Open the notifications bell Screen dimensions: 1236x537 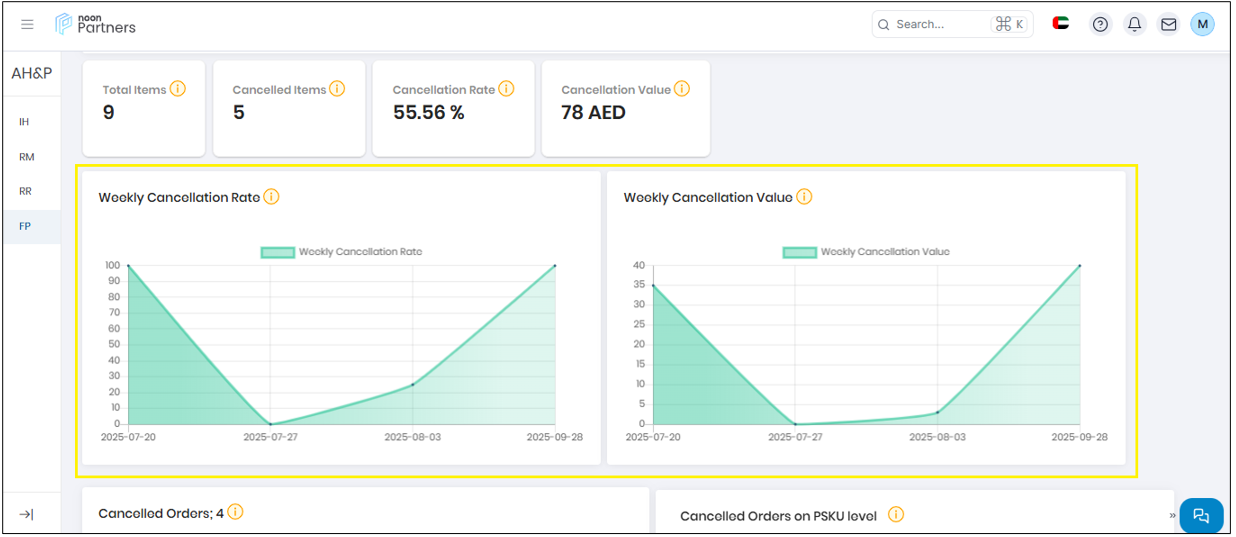tap(1134, 24)
